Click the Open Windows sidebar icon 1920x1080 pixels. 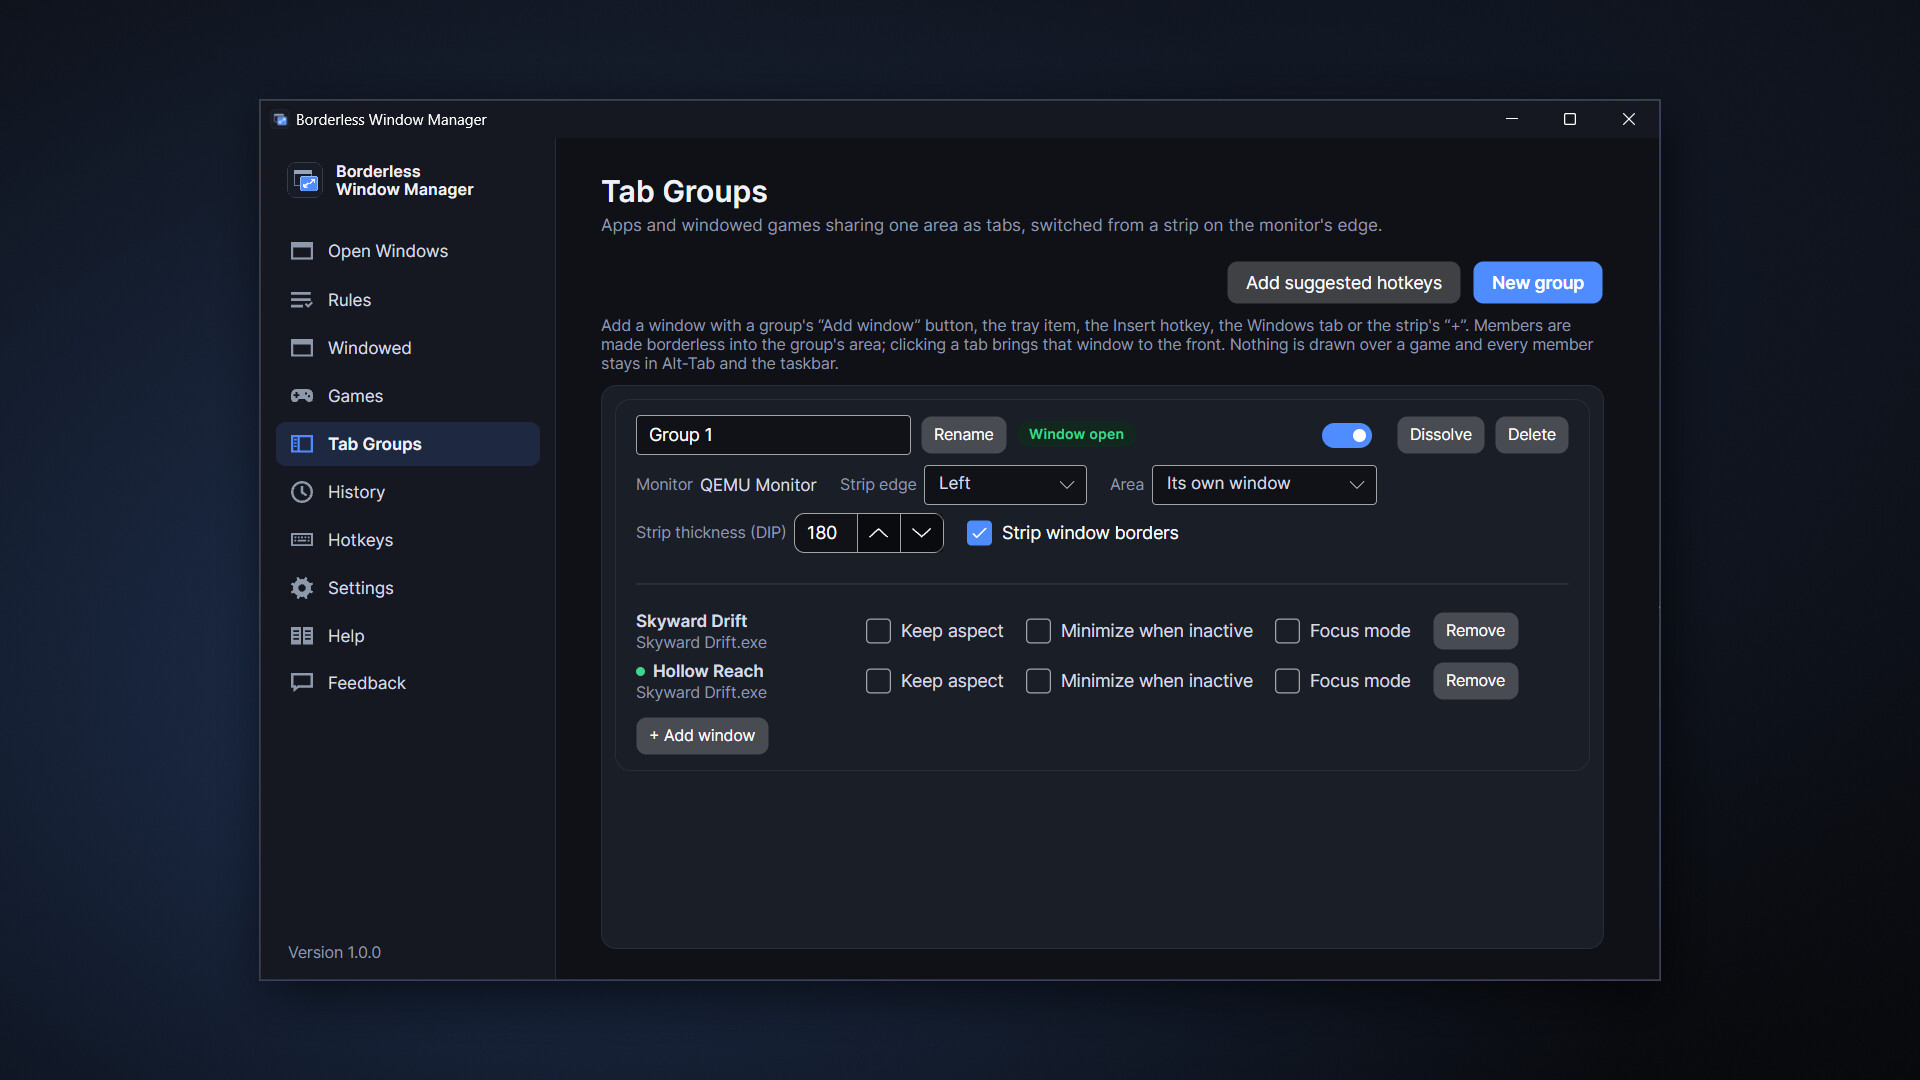[x=301, y=251]
